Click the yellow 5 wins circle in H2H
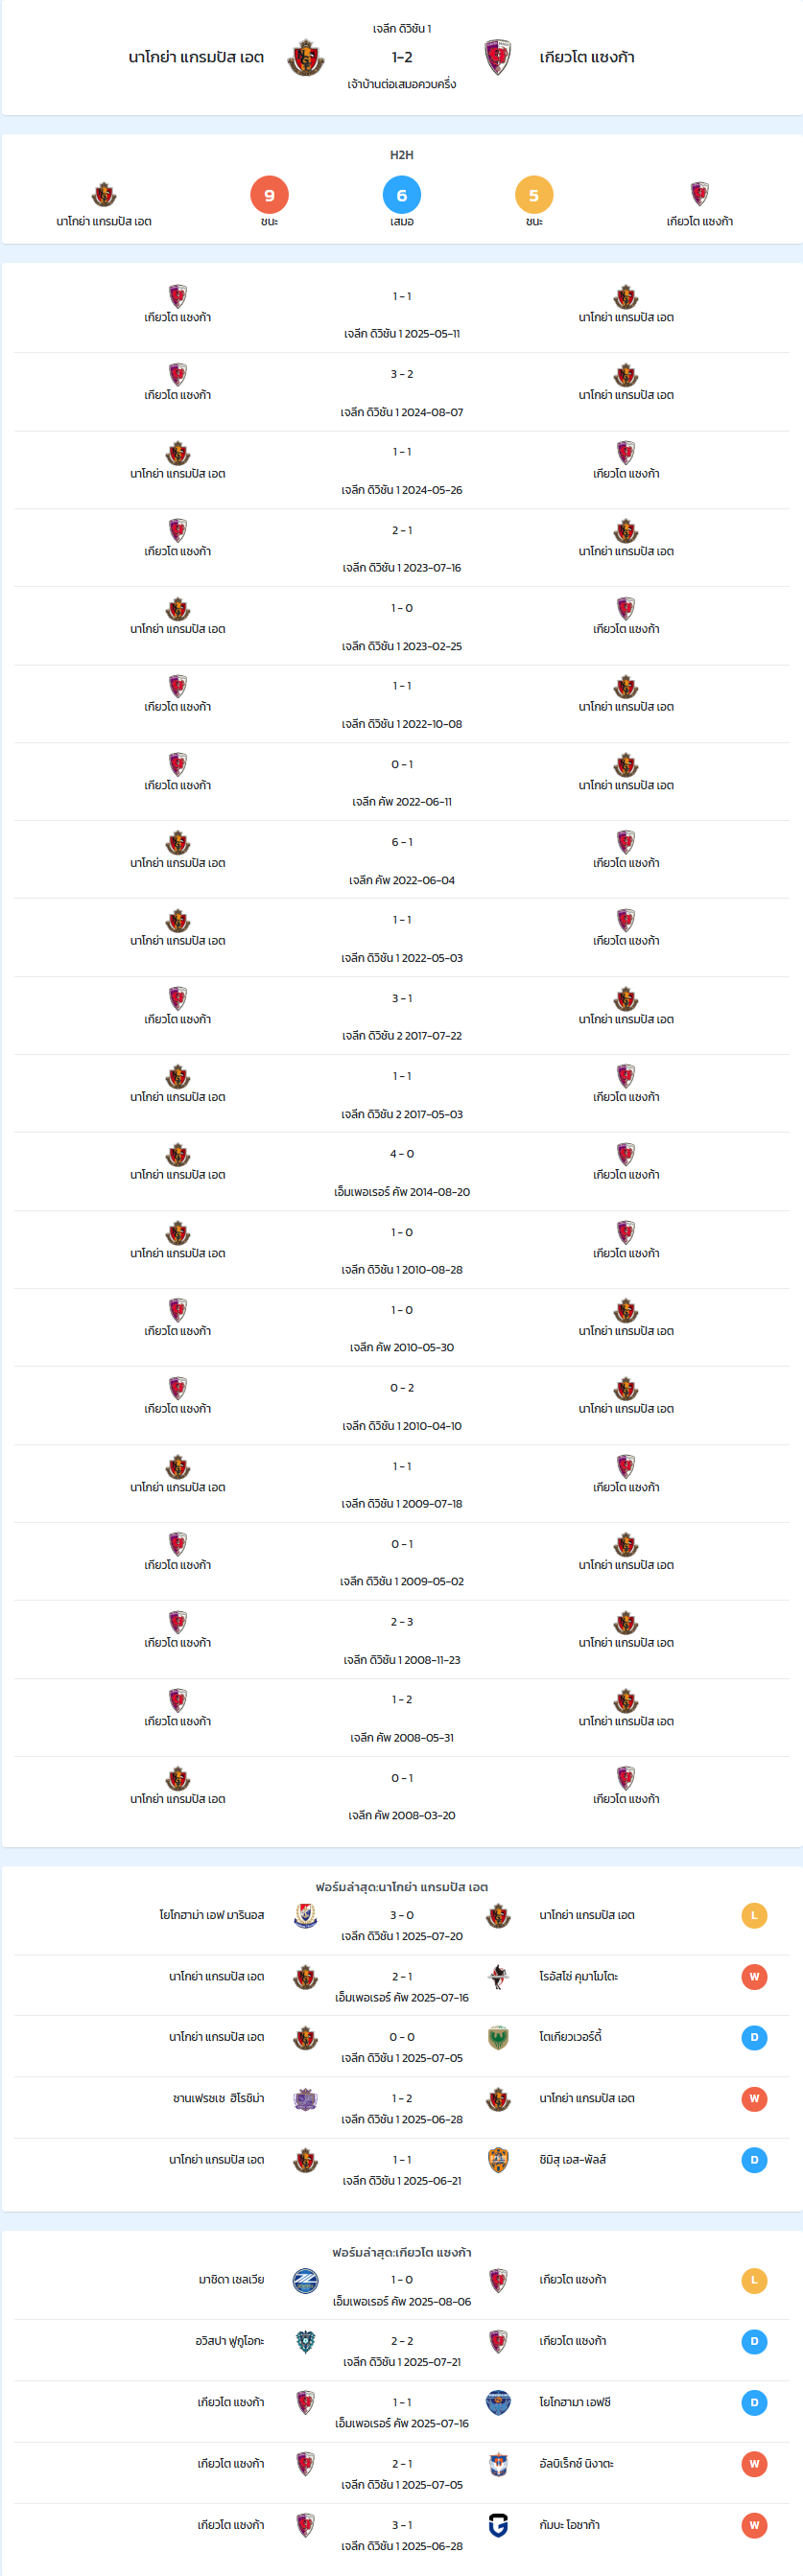Screen dimensions: 803x2576 point(534,195)
